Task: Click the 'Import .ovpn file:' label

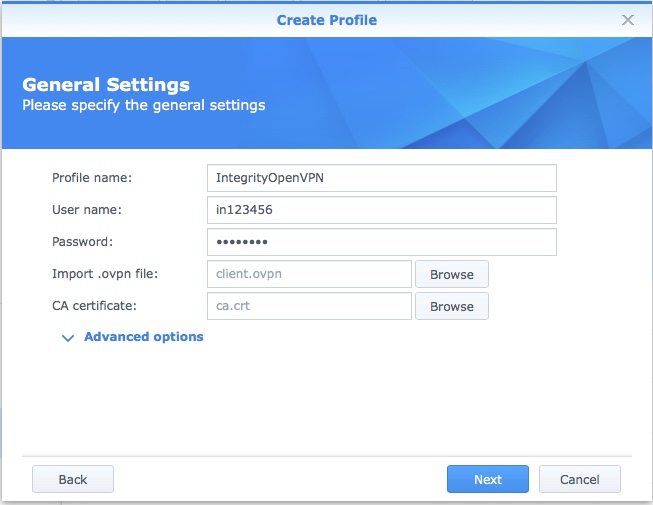Action: [x=105, y=274]
